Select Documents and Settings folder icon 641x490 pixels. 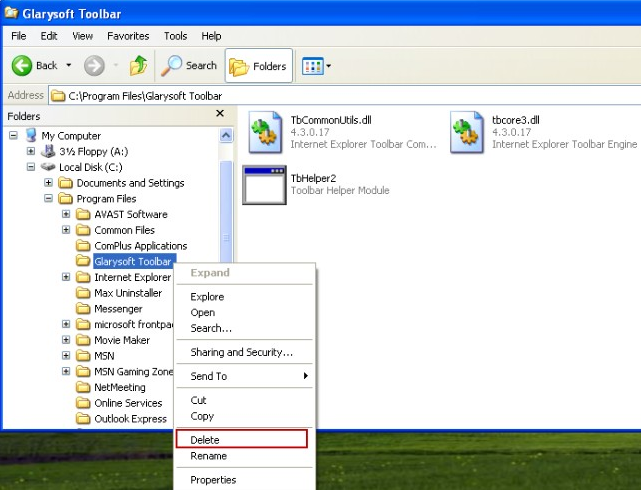coord(65,183)
